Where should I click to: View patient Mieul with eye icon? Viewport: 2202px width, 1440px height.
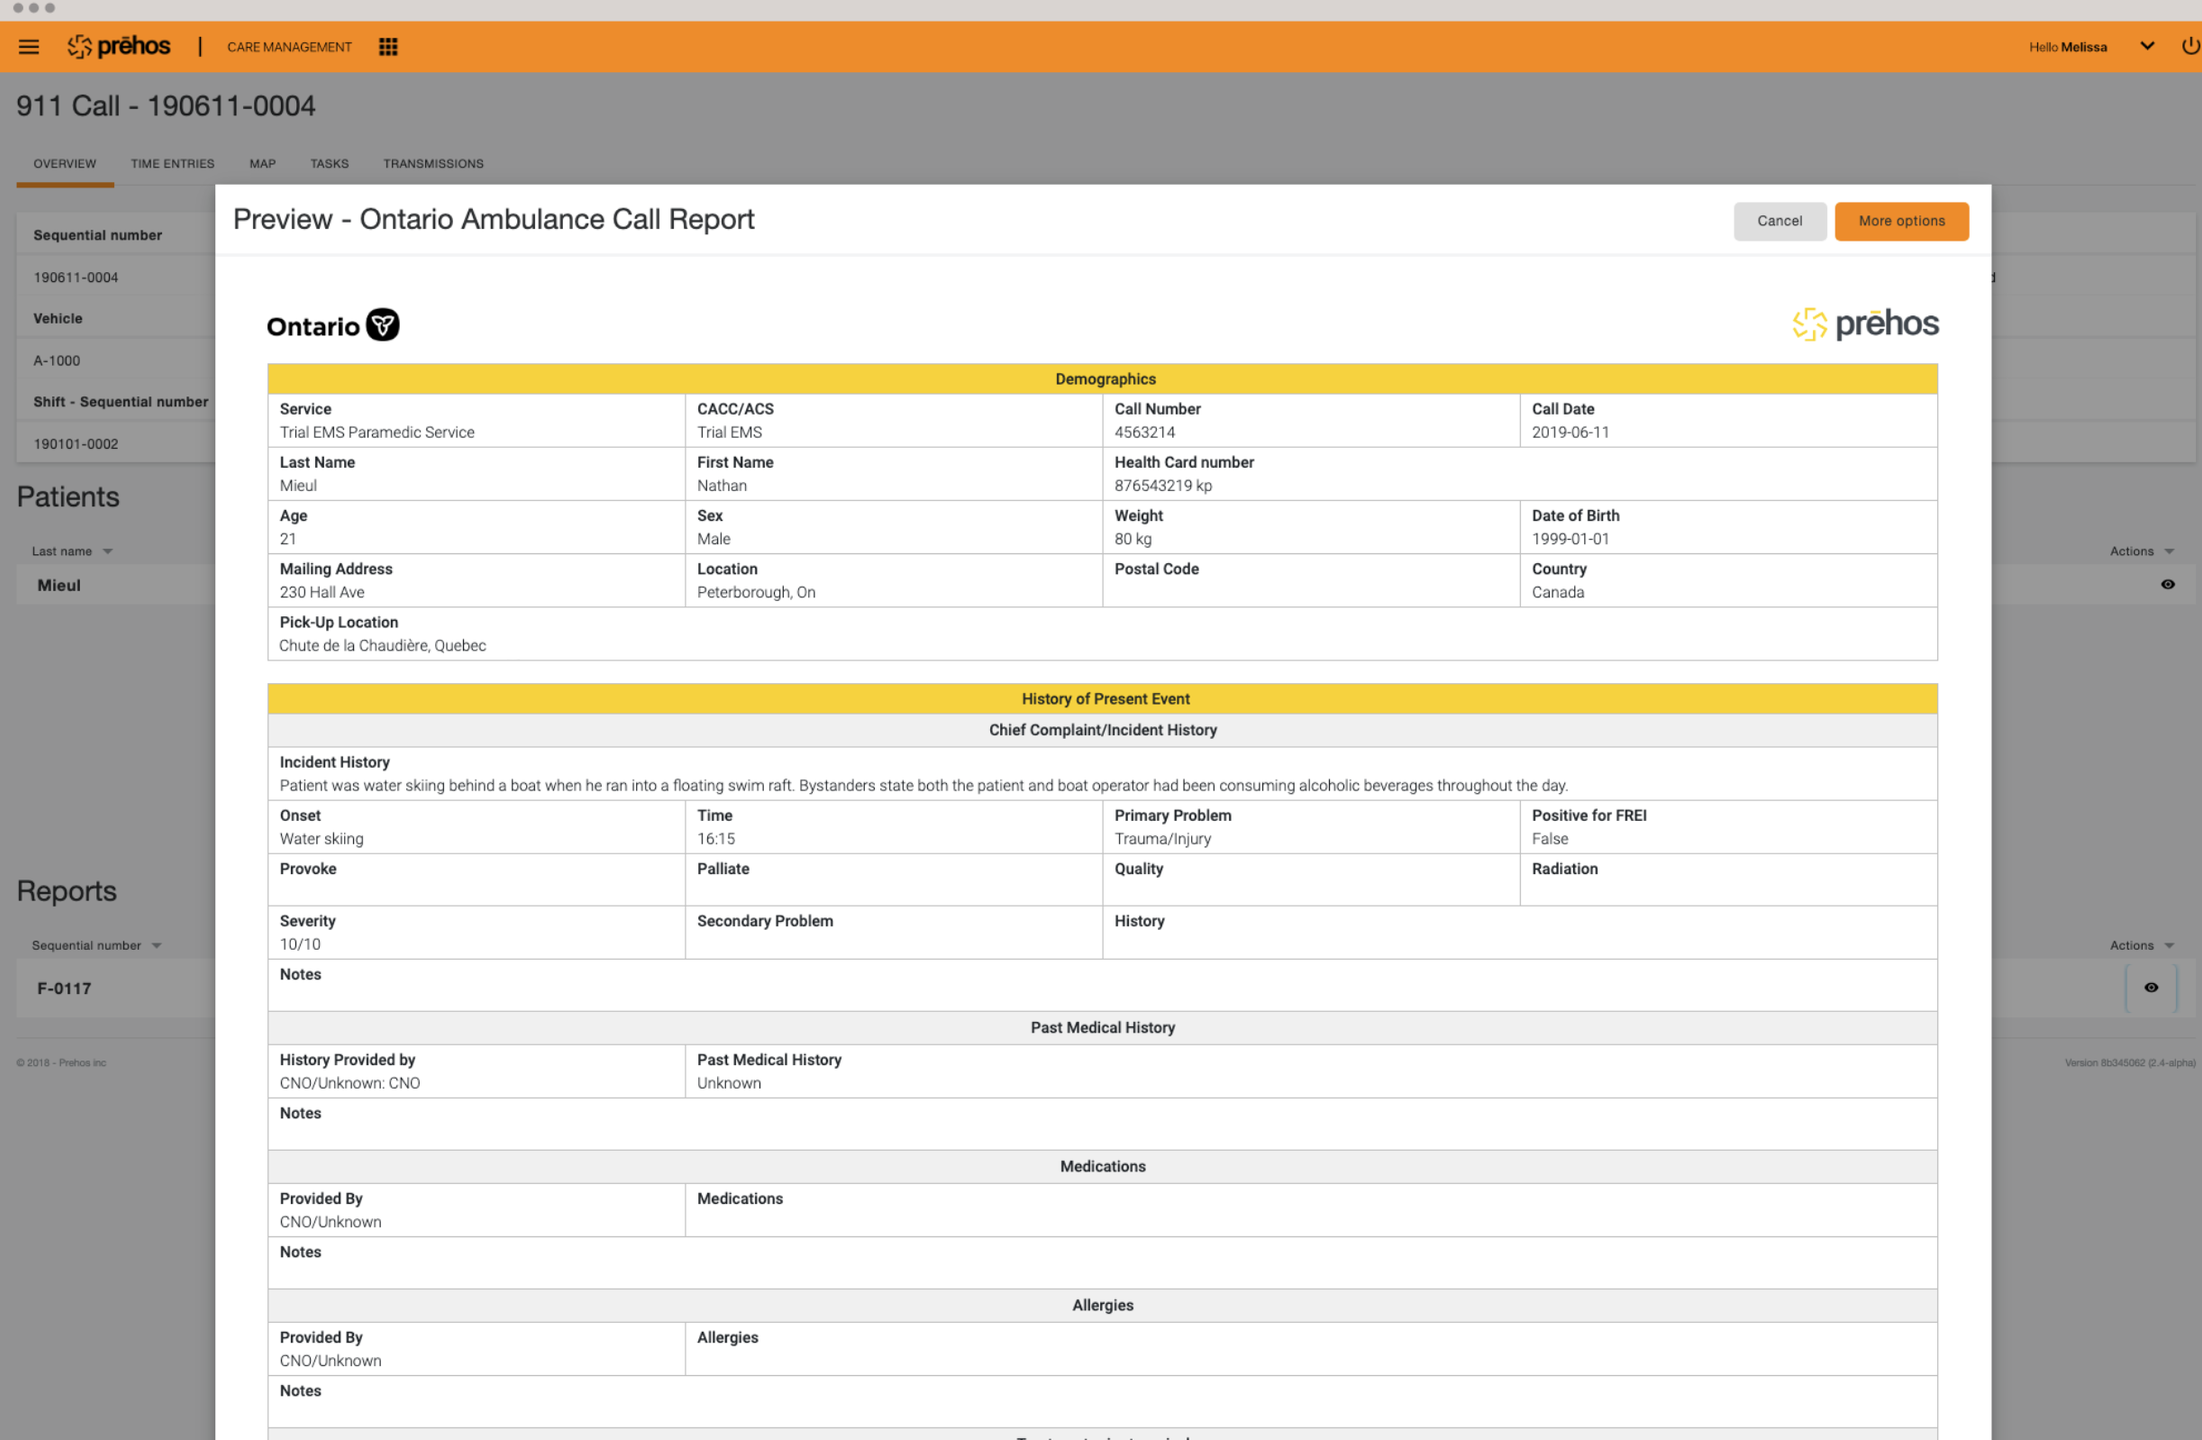point(2167,585)
